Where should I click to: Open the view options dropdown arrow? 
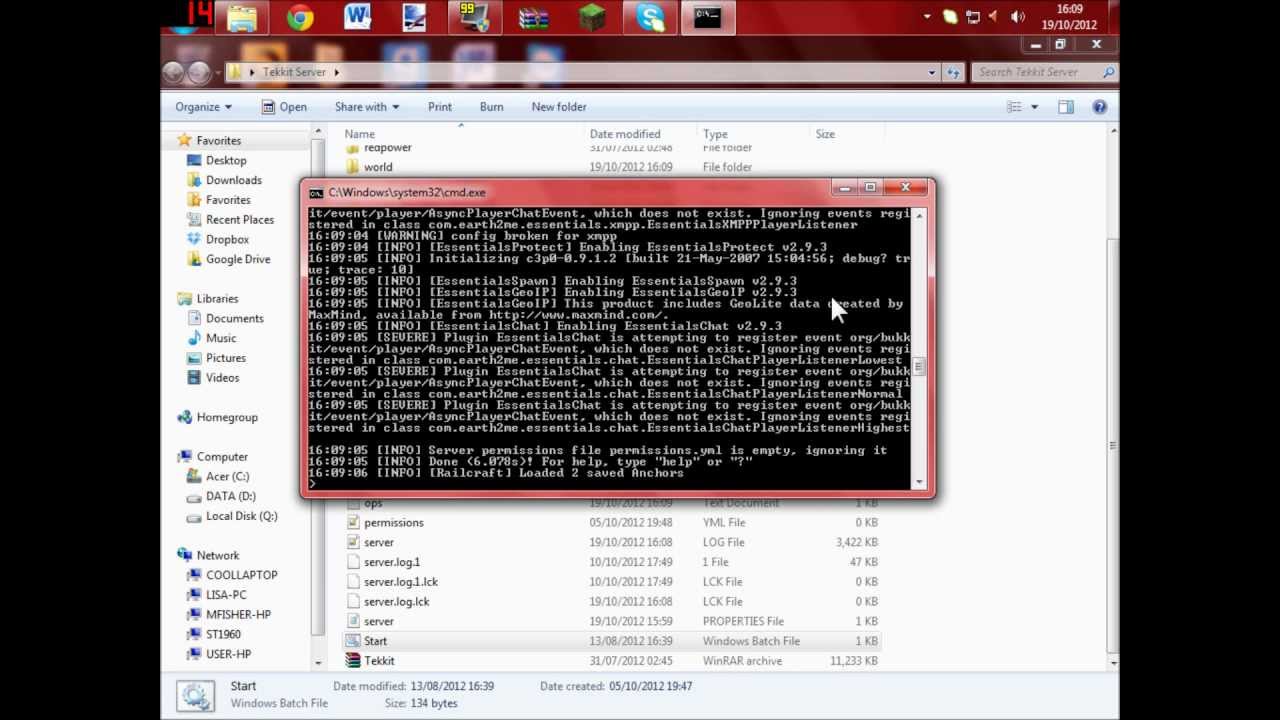pyautogui.click(x=1034, y=107)
